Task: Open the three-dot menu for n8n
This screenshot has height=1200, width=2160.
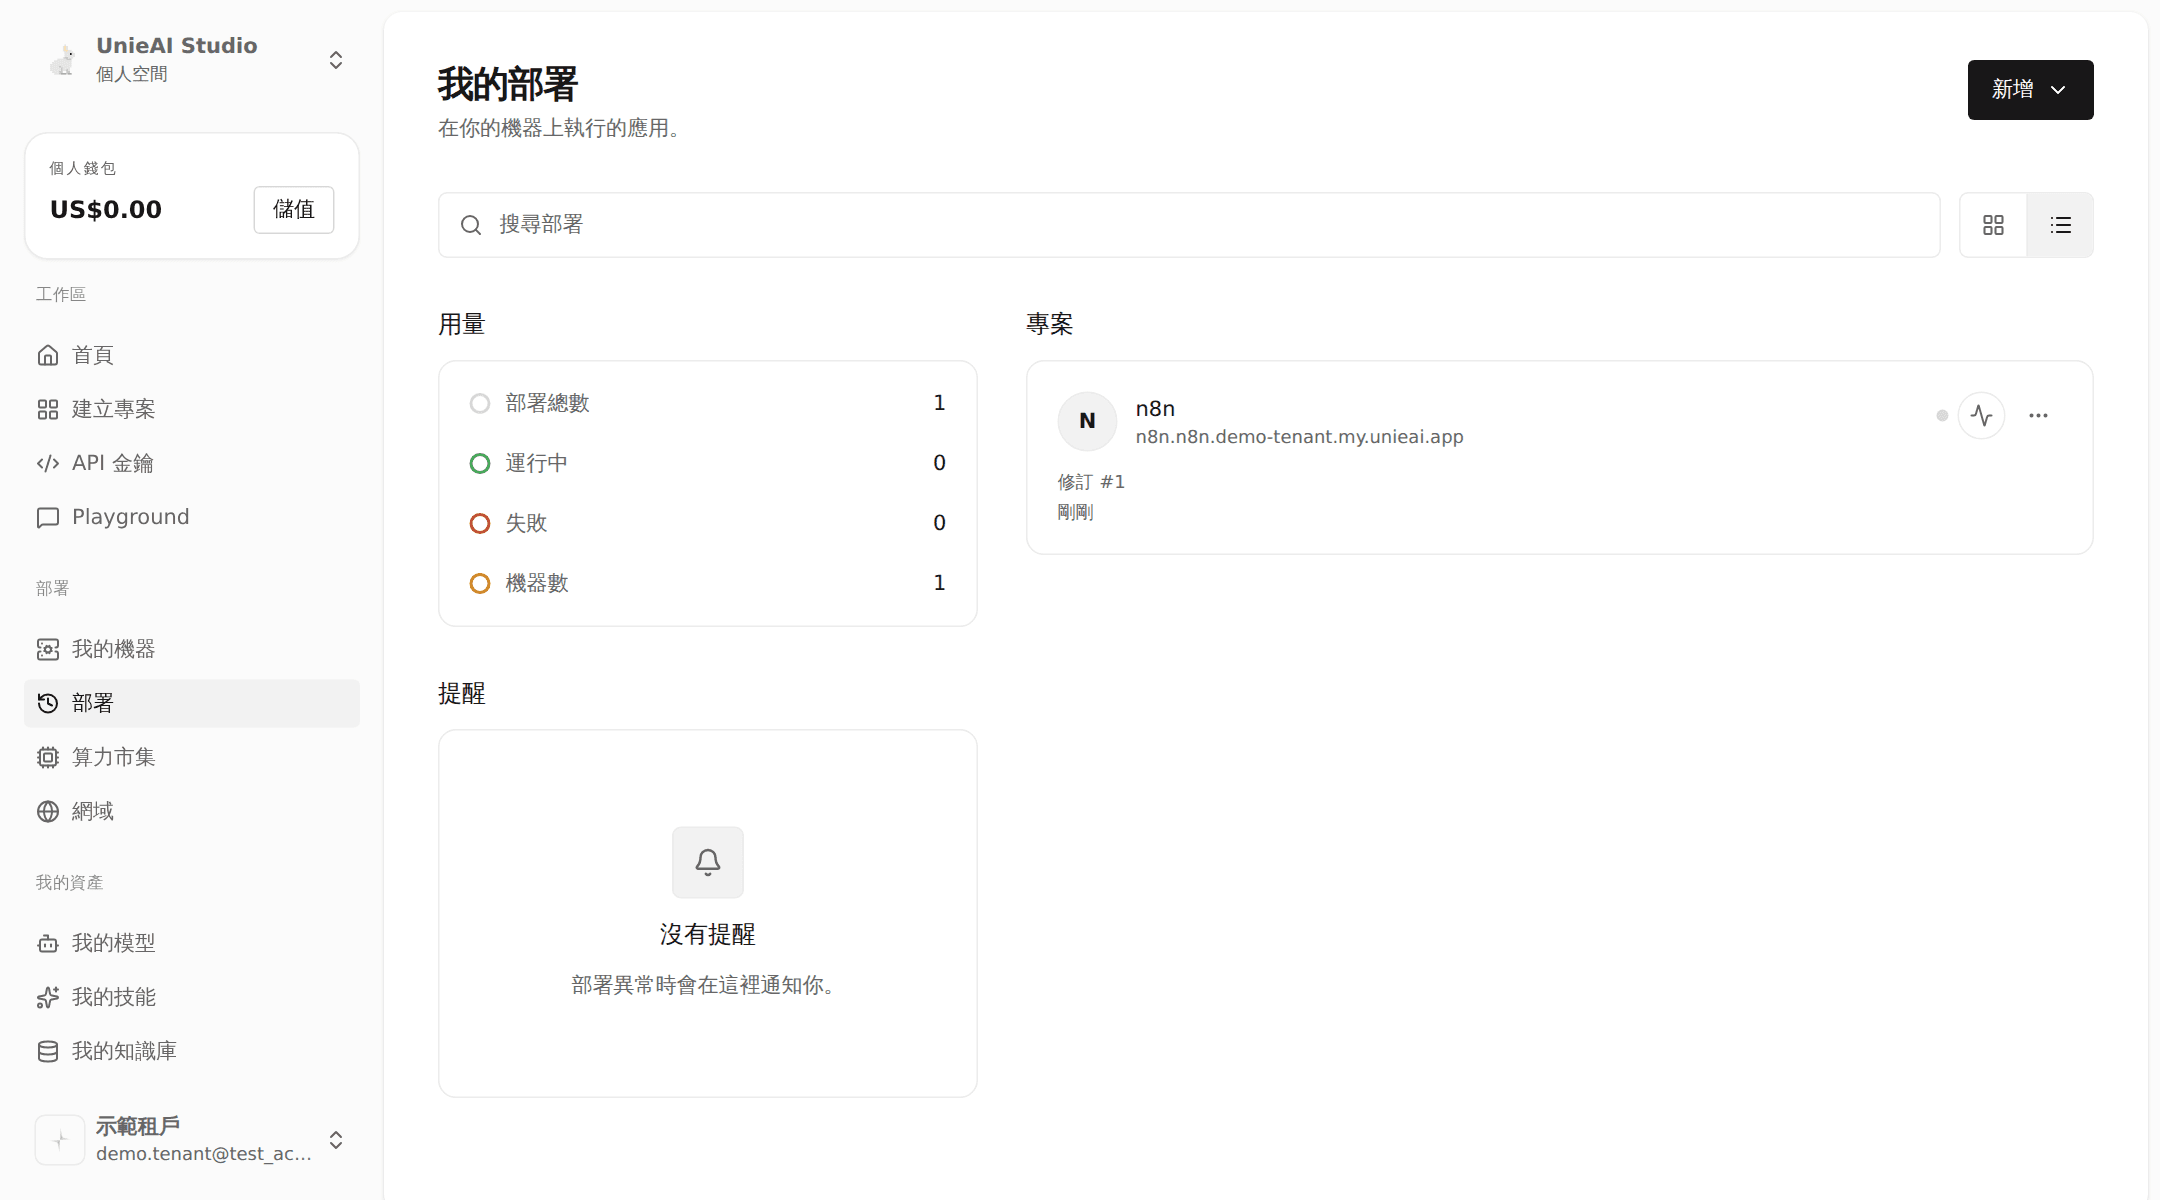Action: [x=2038, y=416]
